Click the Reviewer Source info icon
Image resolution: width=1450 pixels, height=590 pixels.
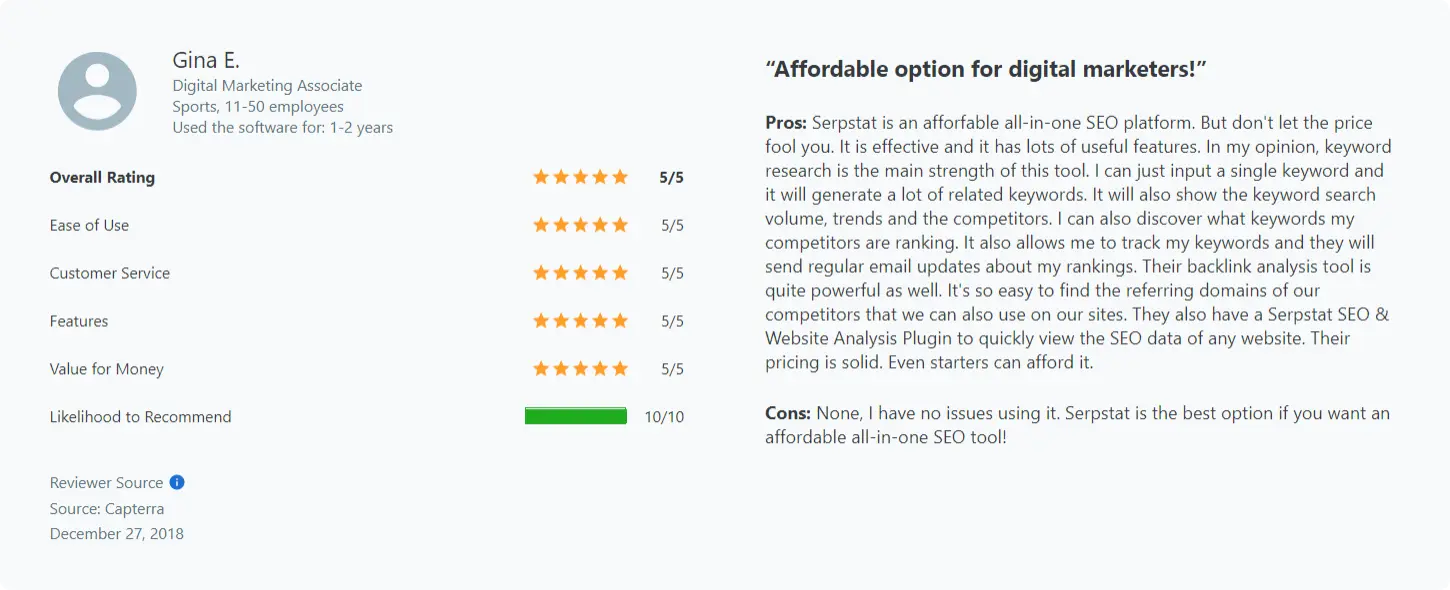tap(177, 482)
